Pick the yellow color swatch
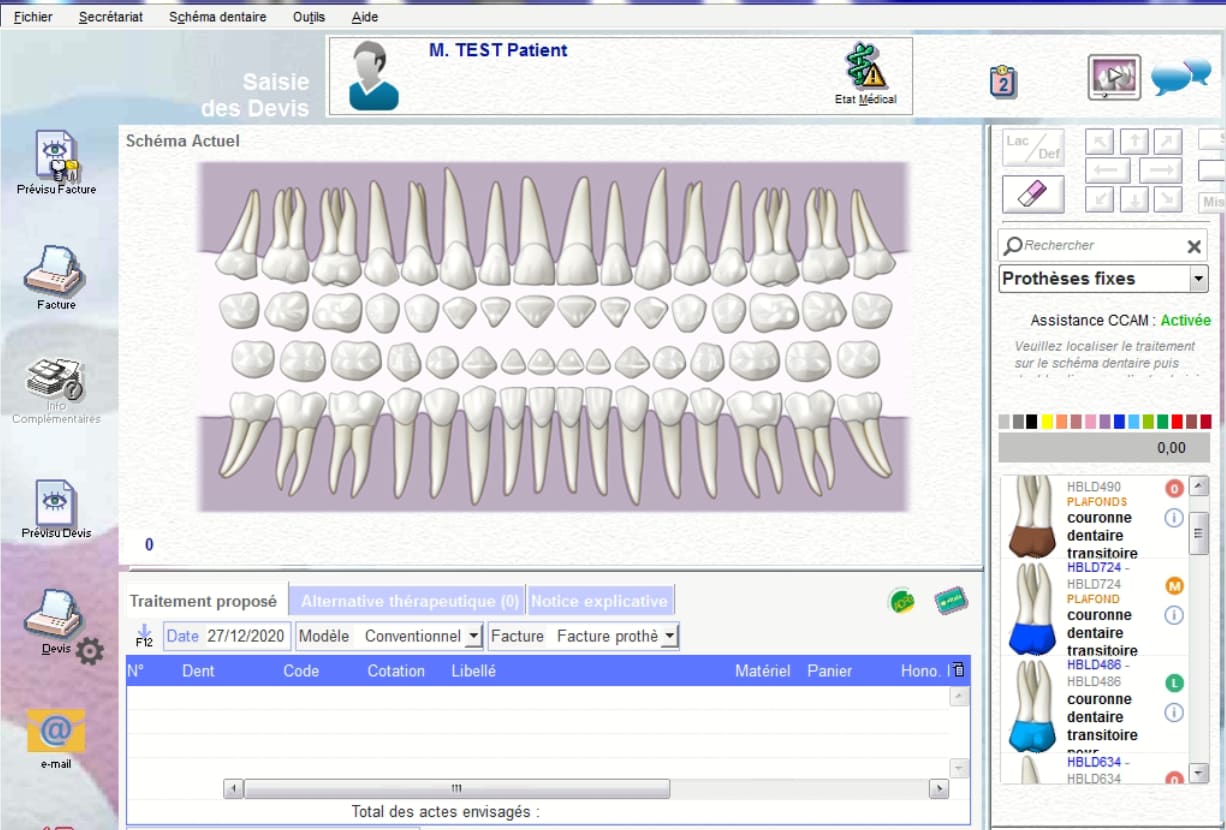 point(1047,422)
